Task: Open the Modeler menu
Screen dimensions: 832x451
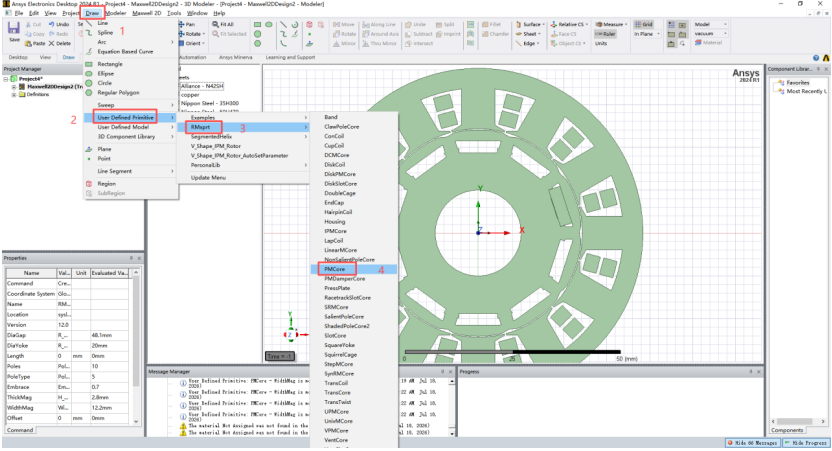Action: (x=115, y=13)
